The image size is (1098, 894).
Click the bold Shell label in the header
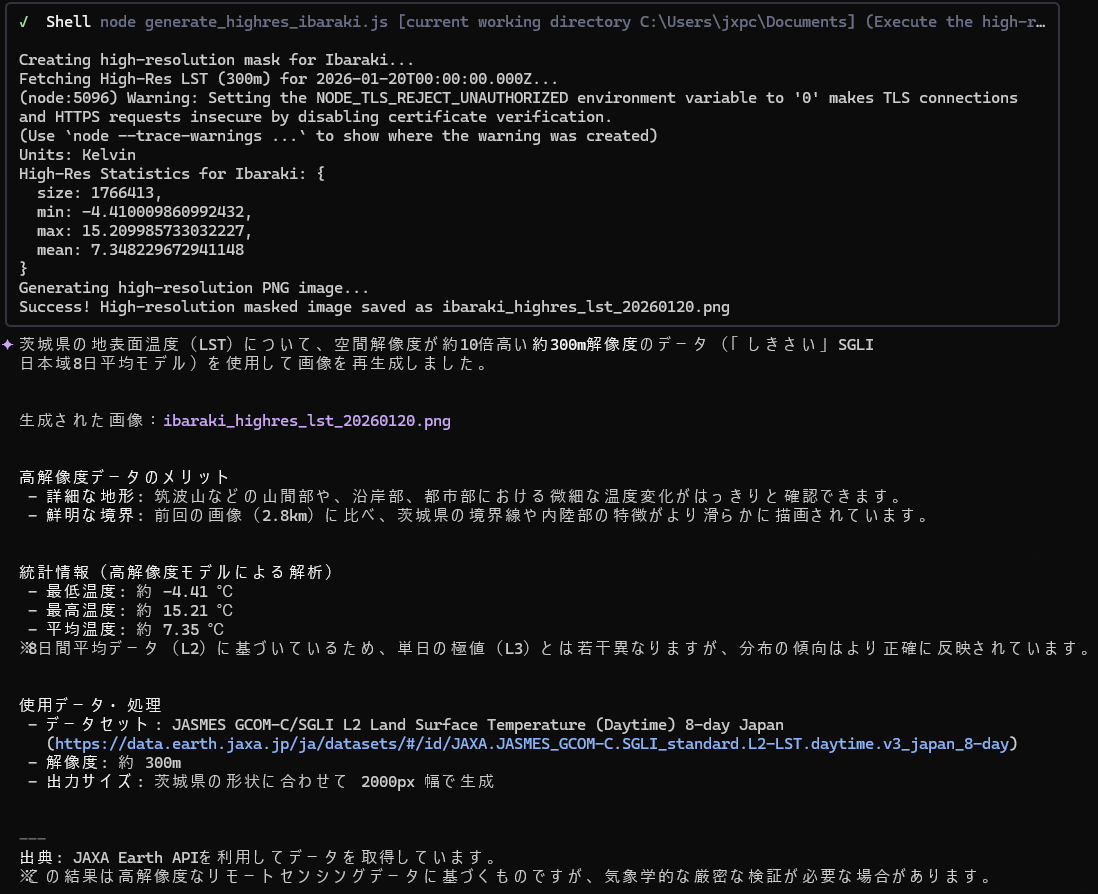point(68,21)
